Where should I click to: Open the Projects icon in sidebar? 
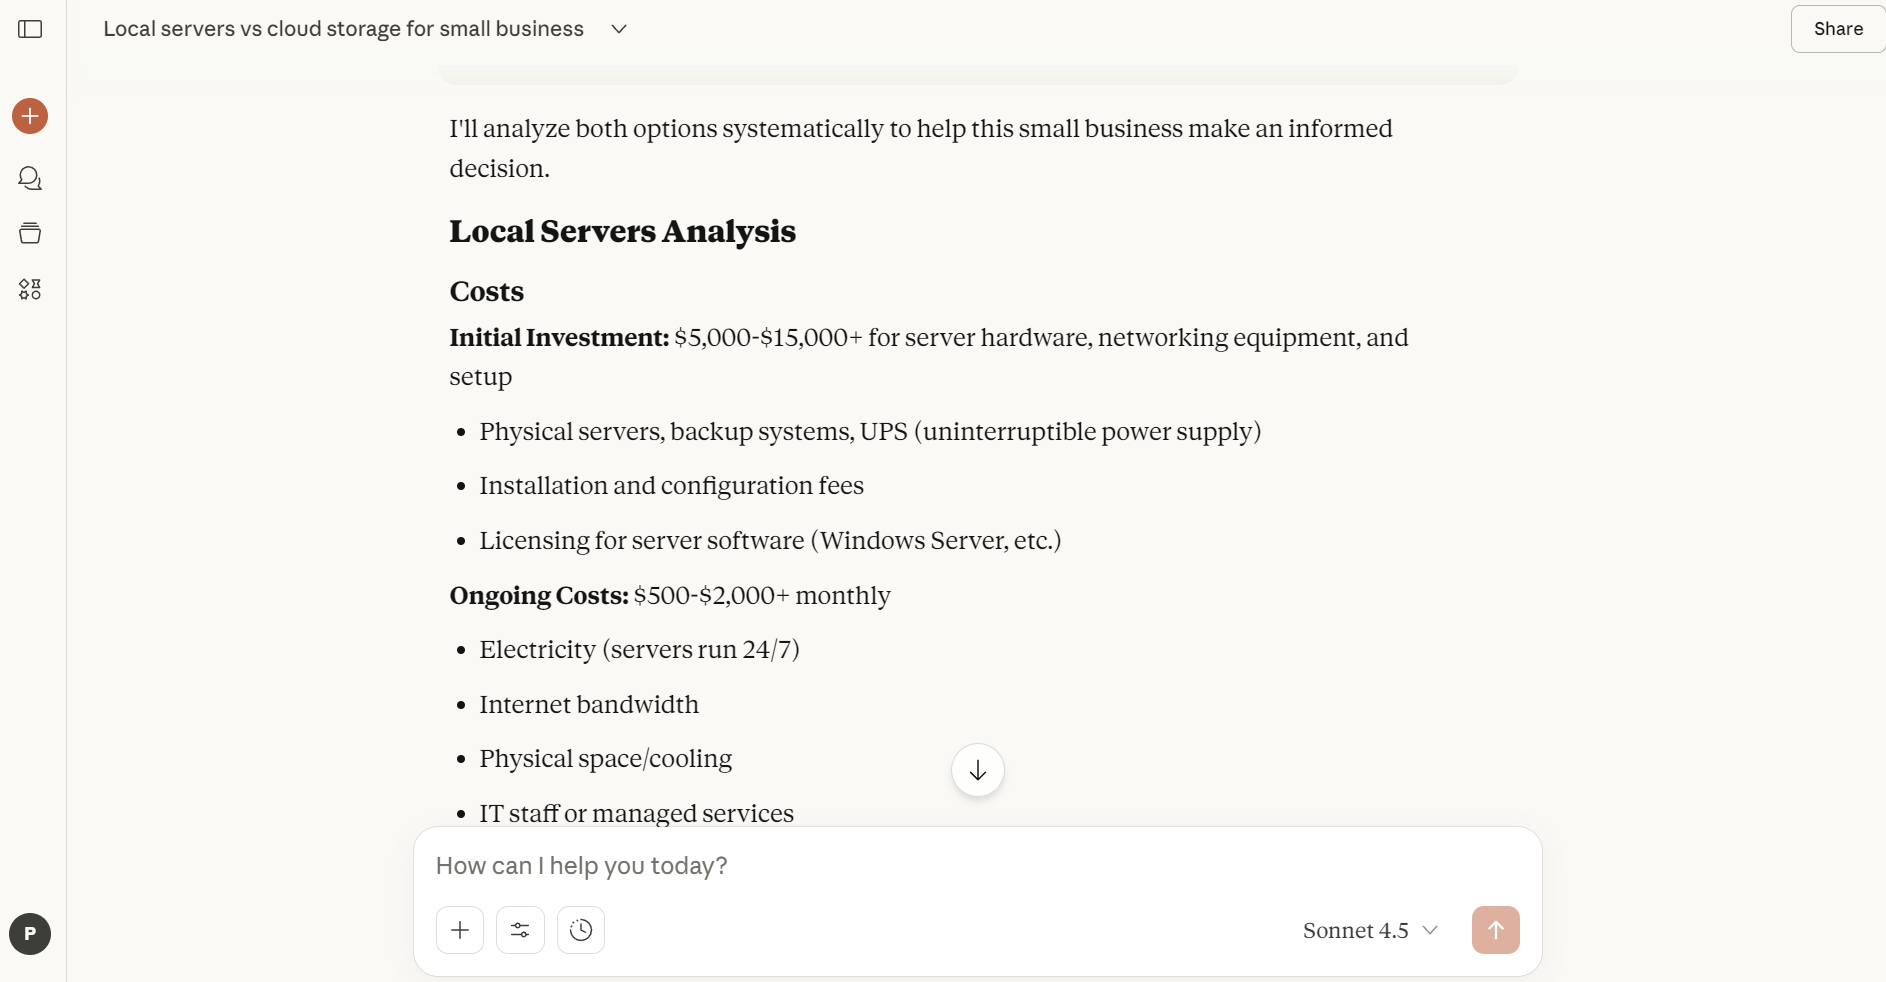pyautogui.click(x=30, y=234)
